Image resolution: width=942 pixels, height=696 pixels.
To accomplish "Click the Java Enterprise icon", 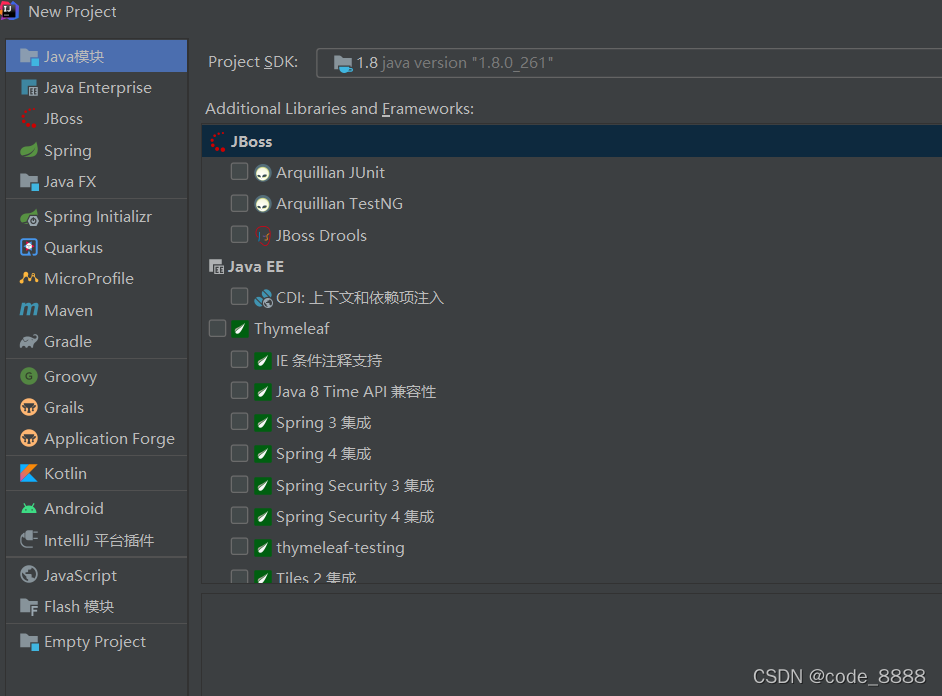I will point(29,88).
